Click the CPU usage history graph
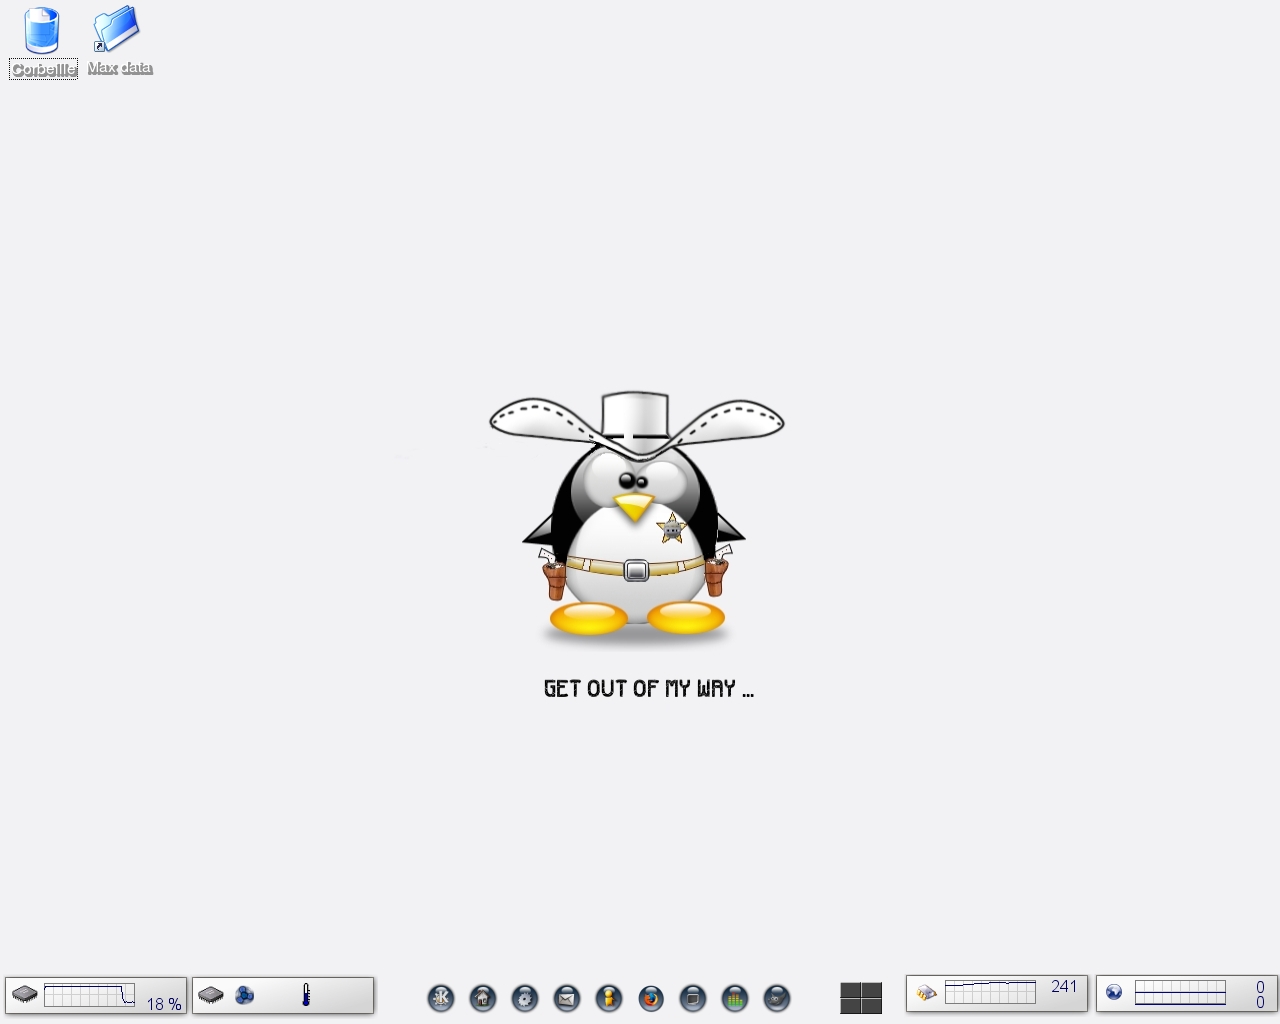Image resolution: width=1280 pixels, height=1024 pixels. 89,995
